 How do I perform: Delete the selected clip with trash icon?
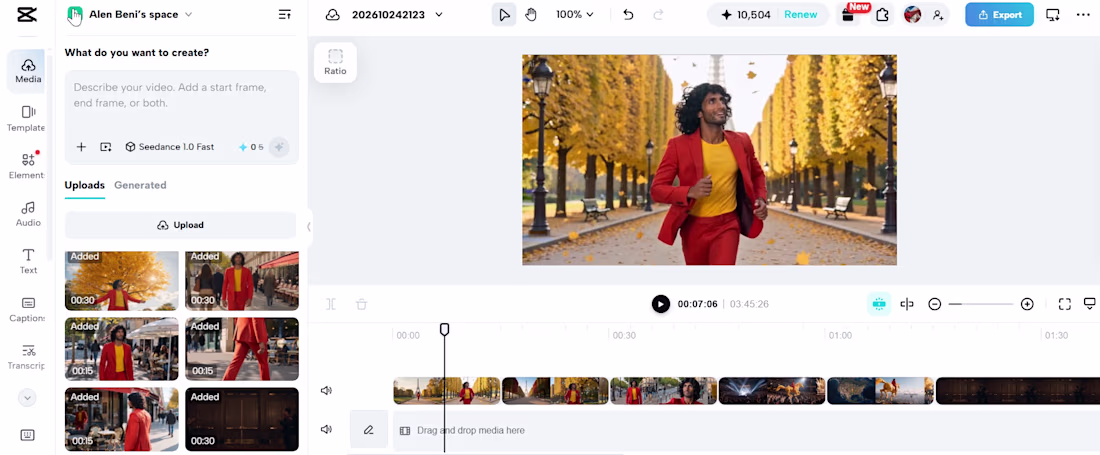(361, 304)
